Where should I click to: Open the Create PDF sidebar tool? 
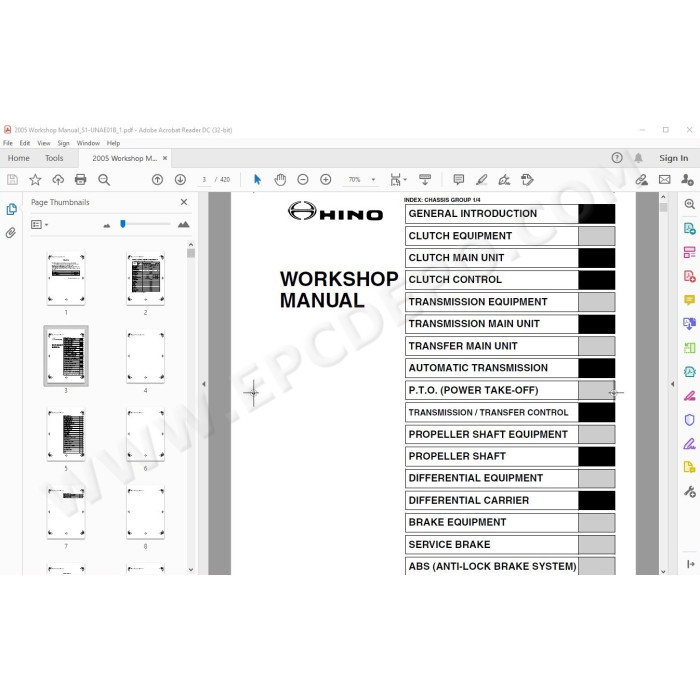(x=690, y=276)
